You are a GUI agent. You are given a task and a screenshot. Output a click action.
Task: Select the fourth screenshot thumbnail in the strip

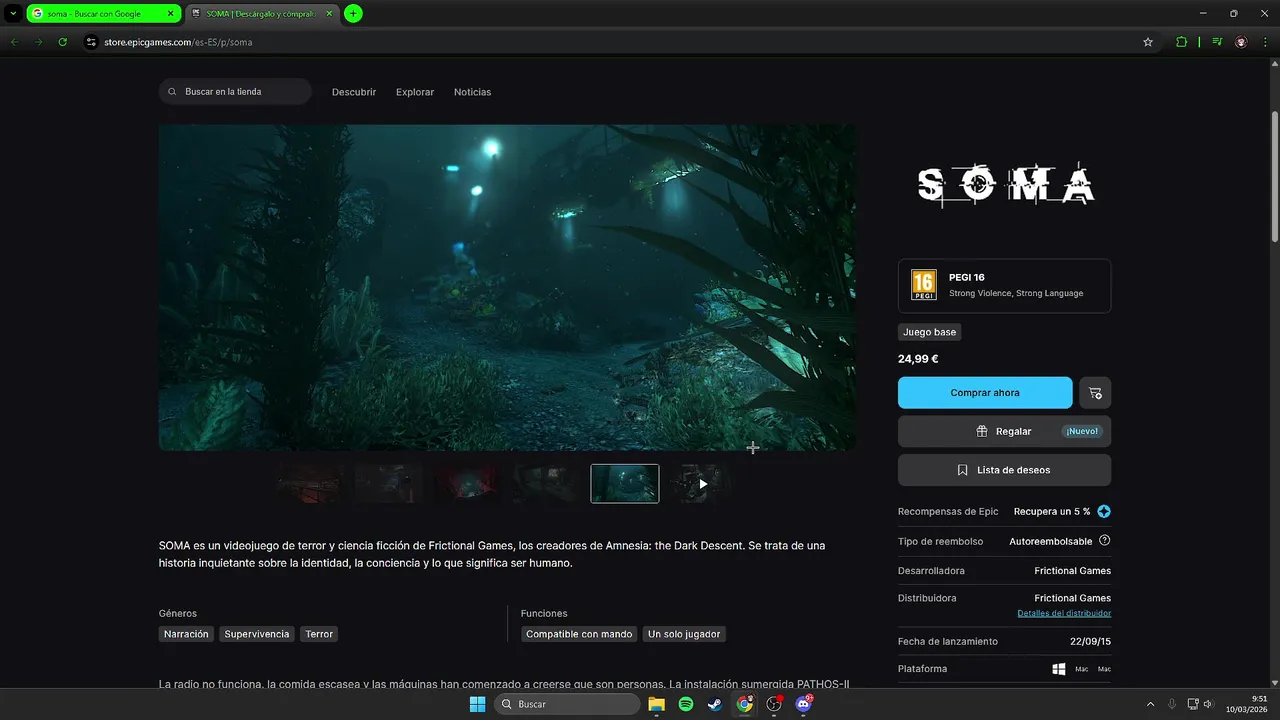pos(546,484)
